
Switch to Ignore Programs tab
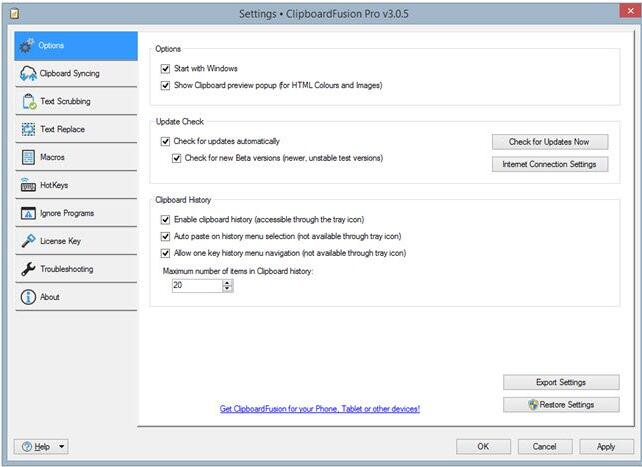pos(76,213)
